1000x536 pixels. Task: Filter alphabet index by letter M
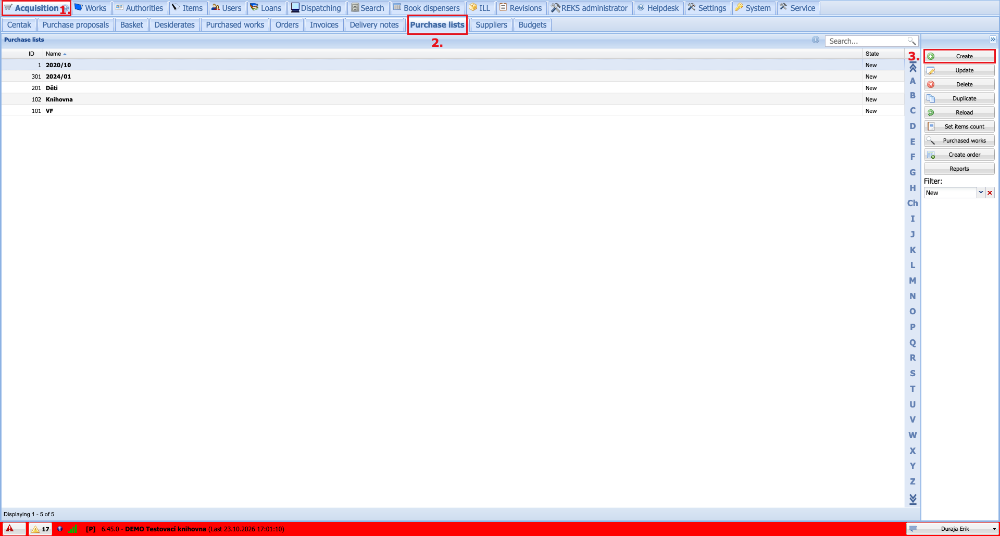913,280
